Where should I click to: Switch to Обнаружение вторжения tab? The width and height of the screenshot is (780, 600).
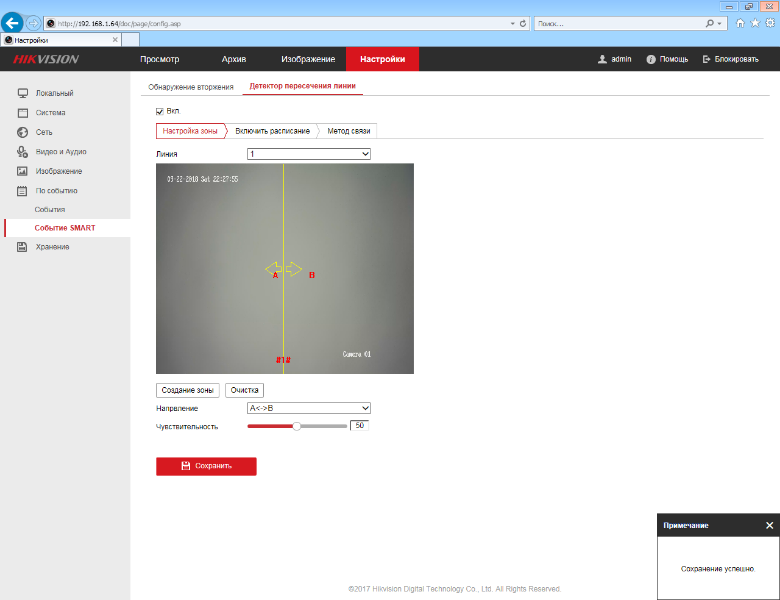coord(191,87)
